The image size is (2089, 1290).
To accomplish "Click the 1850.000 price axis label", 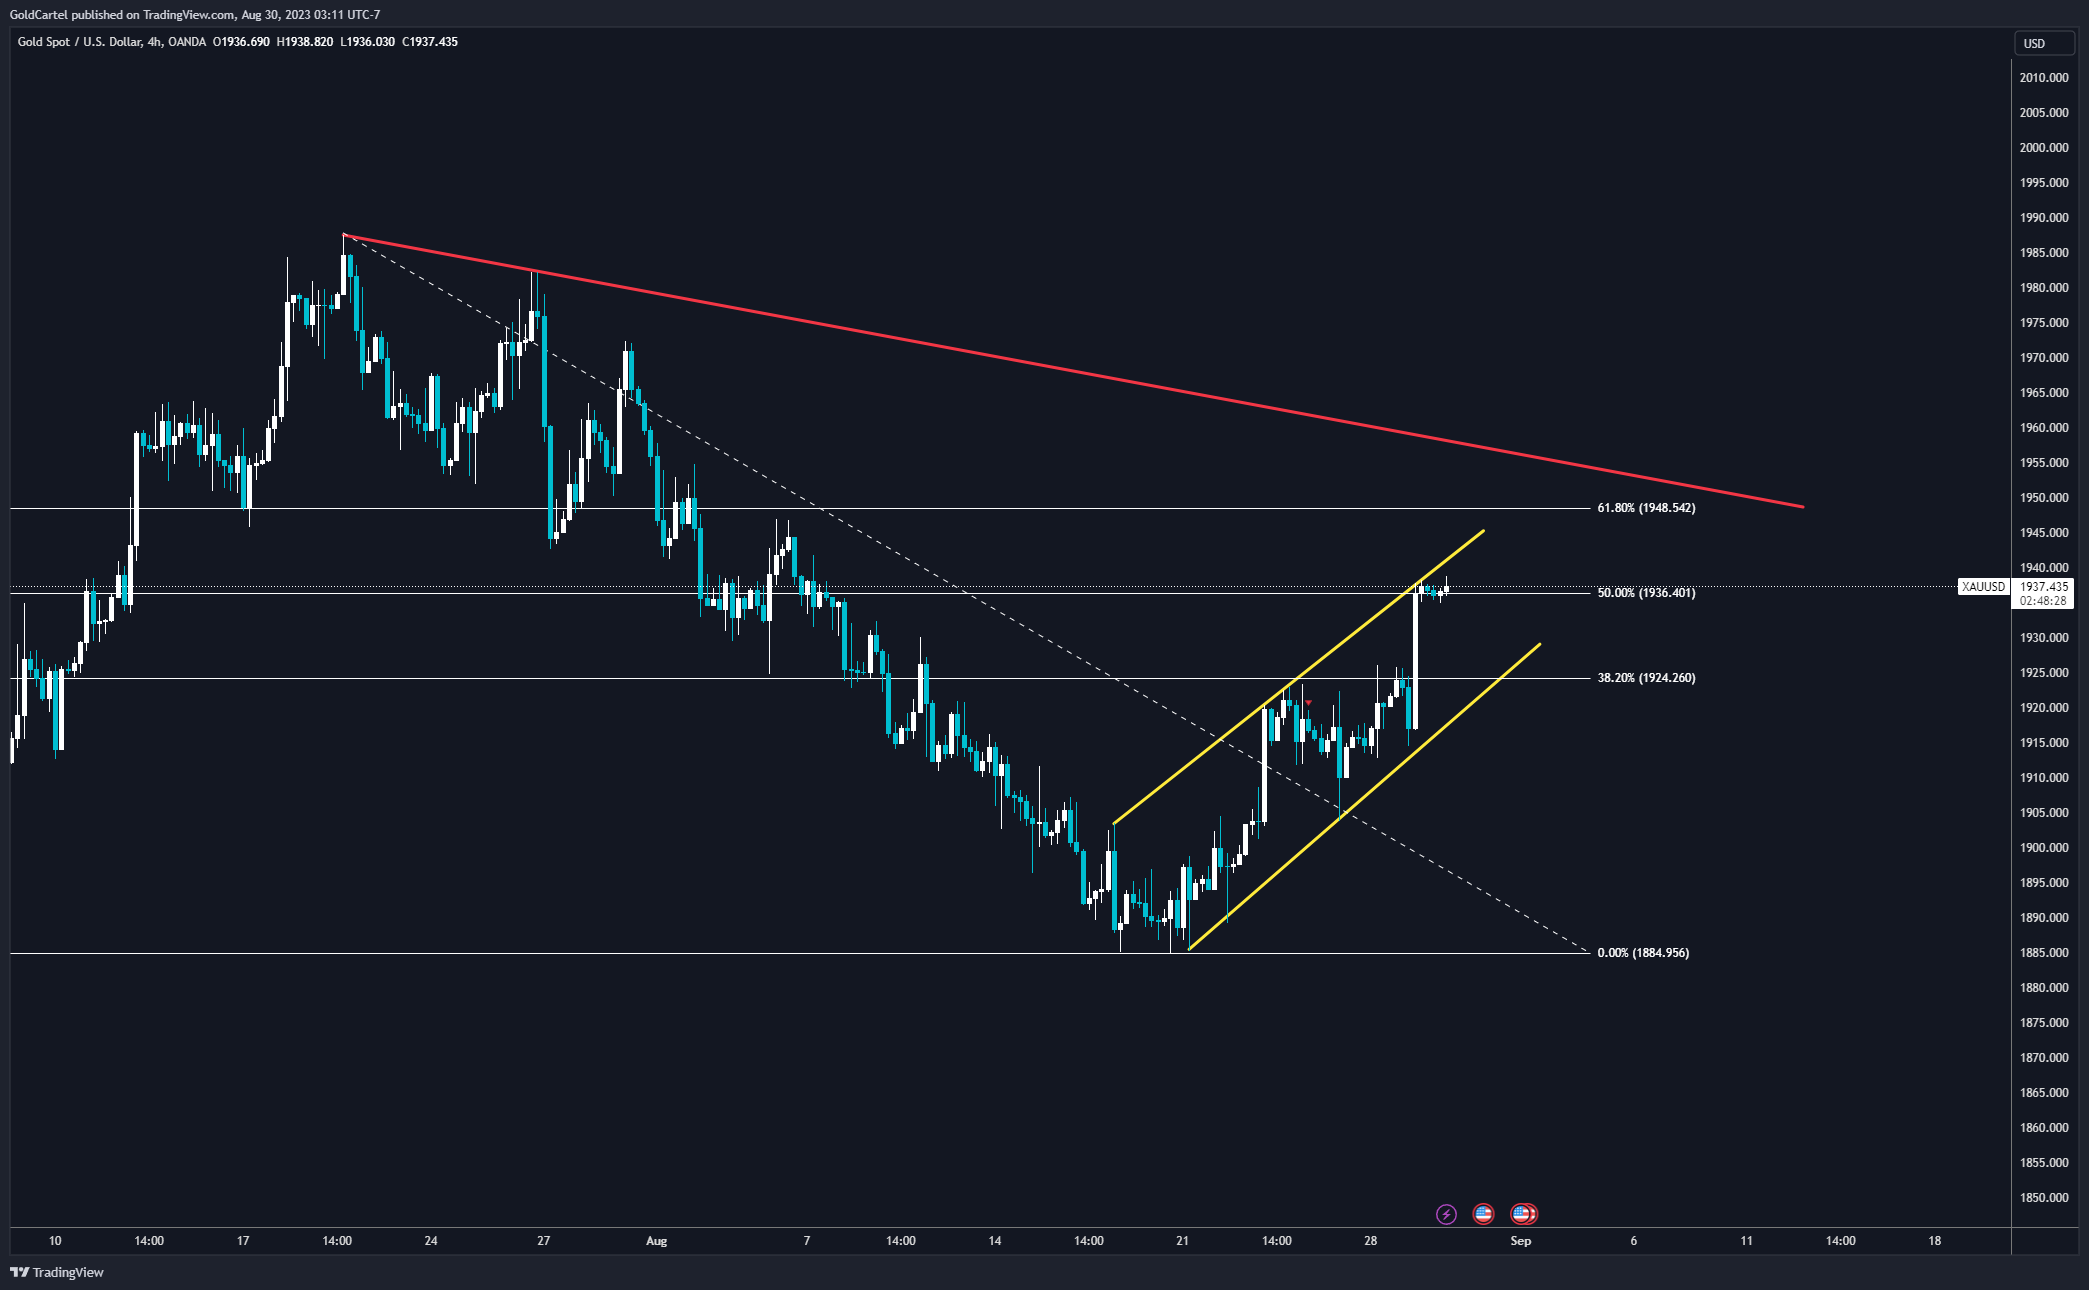I will (x=2044, y=1198).
